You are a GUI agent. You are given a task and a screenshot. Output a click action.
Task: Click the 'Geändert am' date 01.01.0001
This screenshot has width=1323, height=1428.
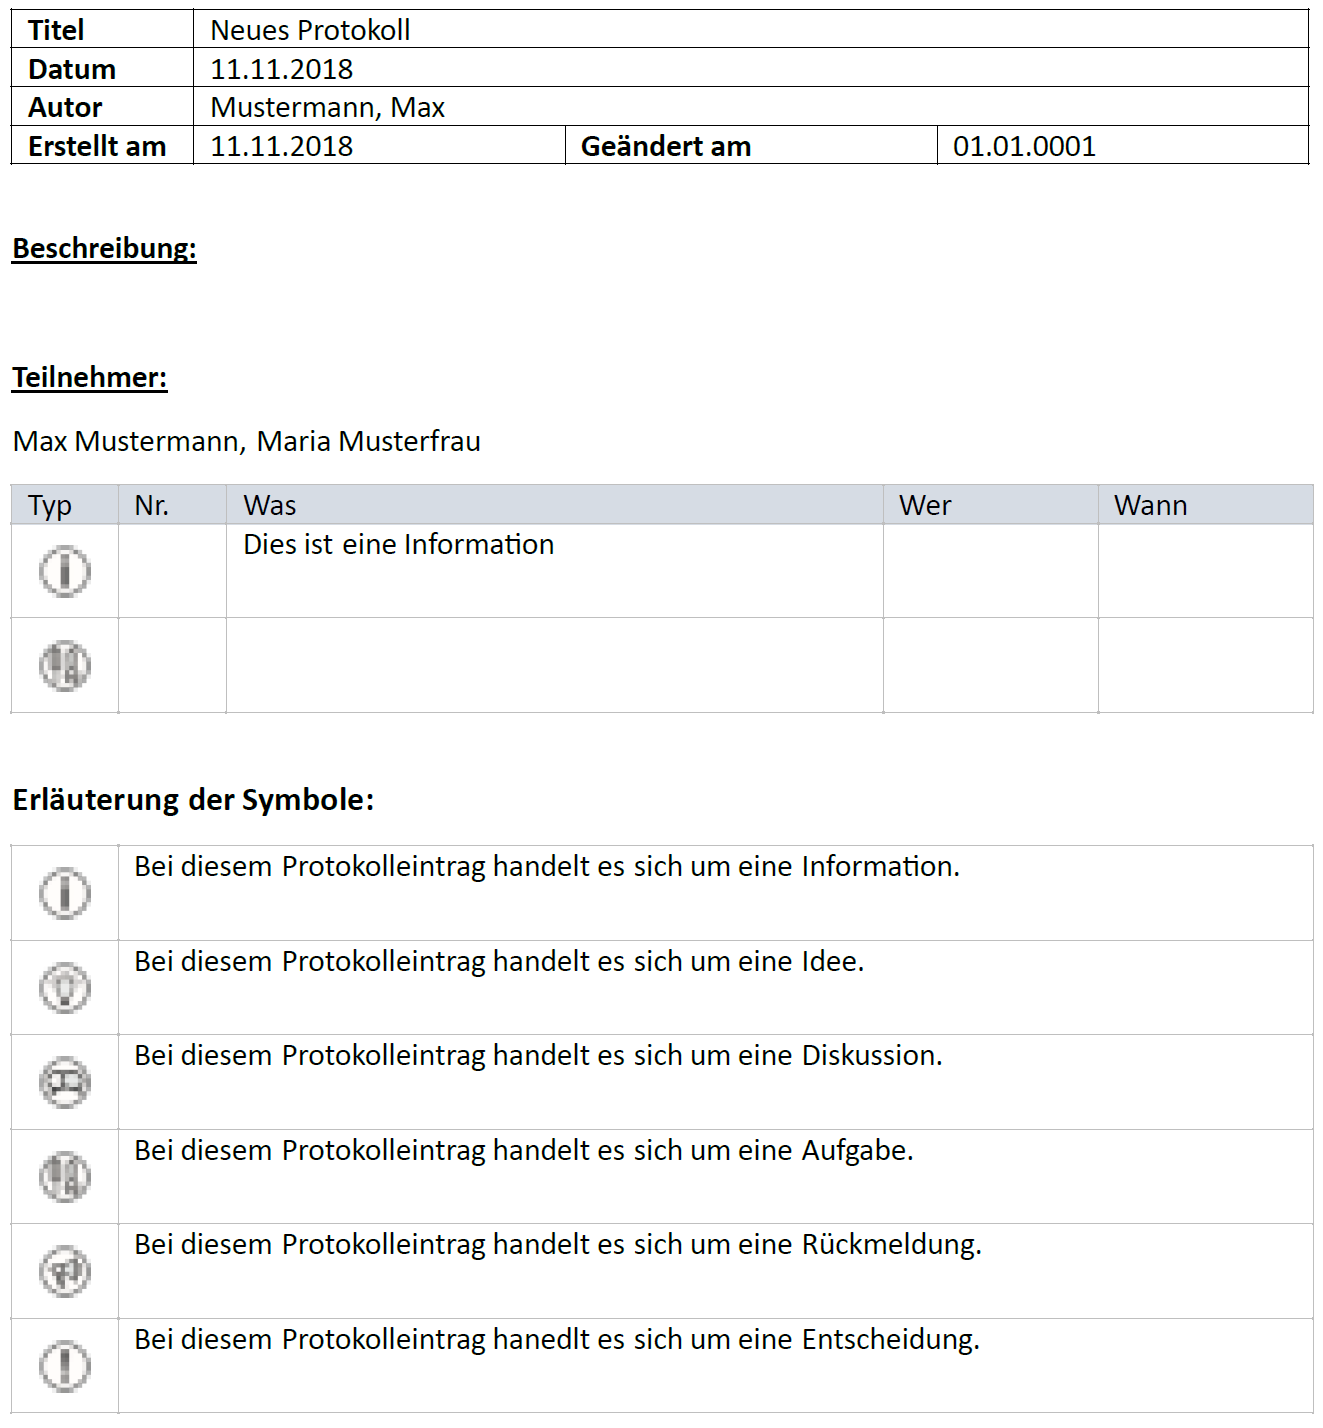click(1024, 146)
